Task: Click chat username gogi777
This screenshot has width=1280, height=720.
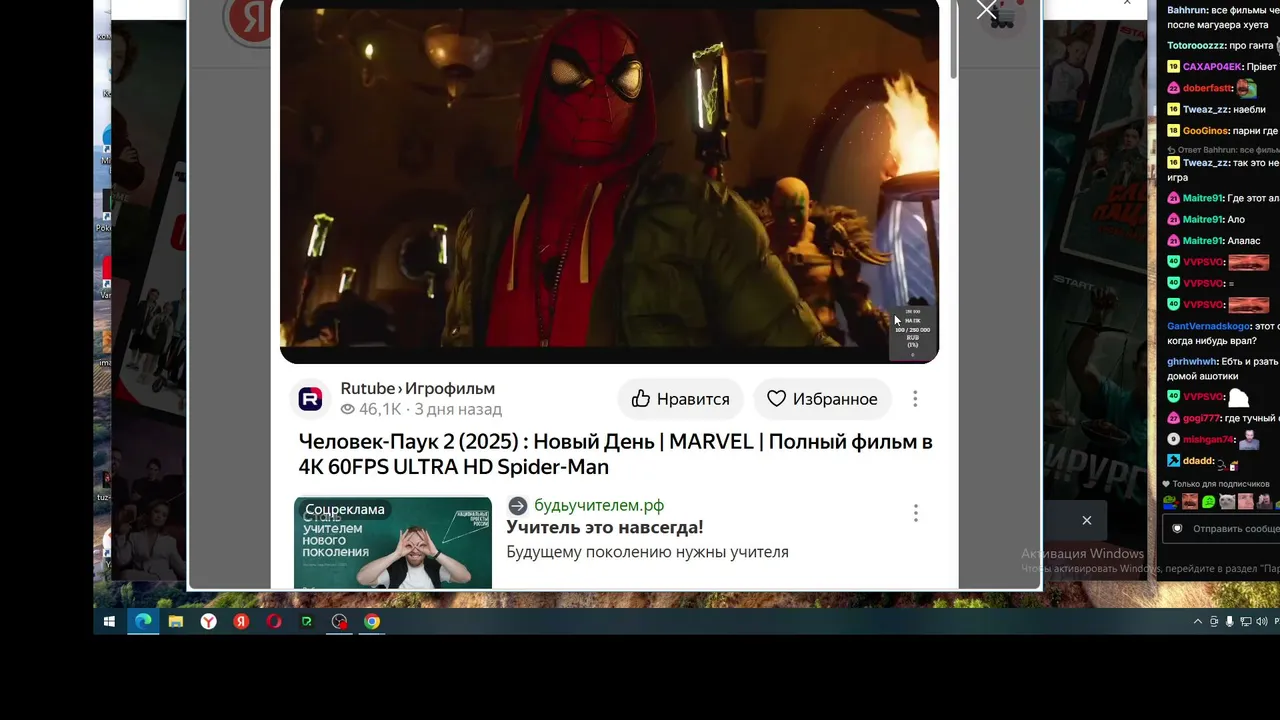Action: tap(1202, 418)
